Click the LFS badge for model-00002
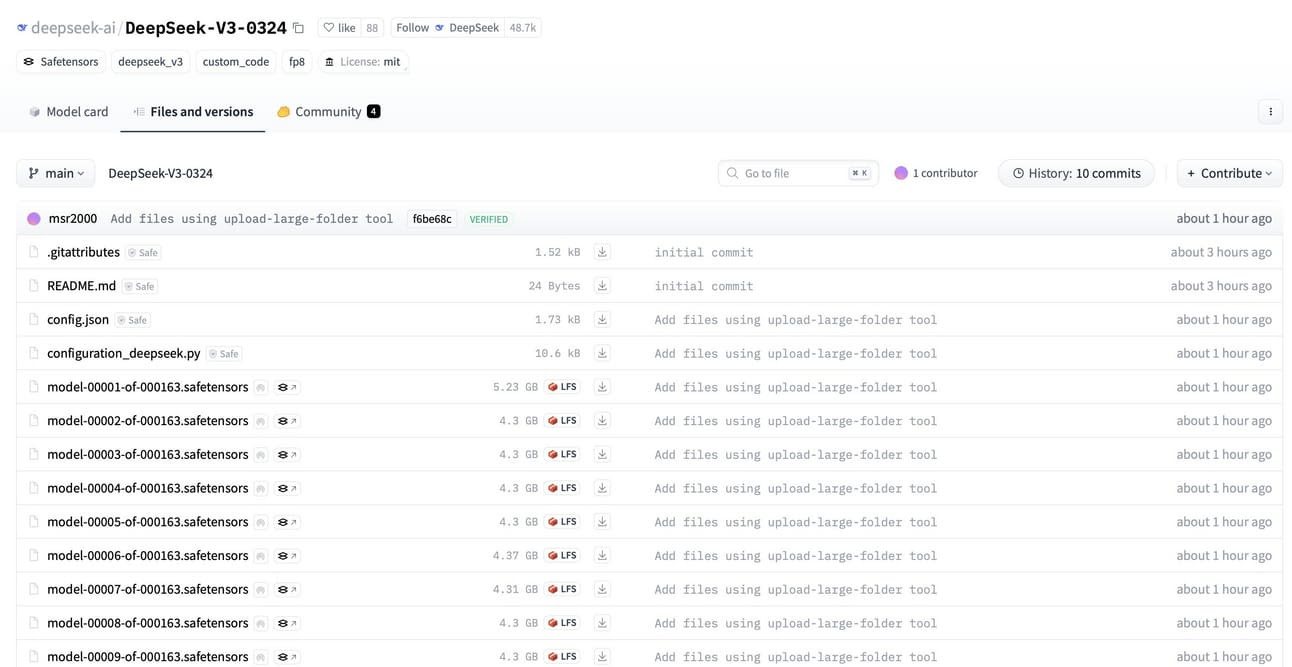This screenshot has width=1292, height=667. pyautogui.click(x=563, y=421)
